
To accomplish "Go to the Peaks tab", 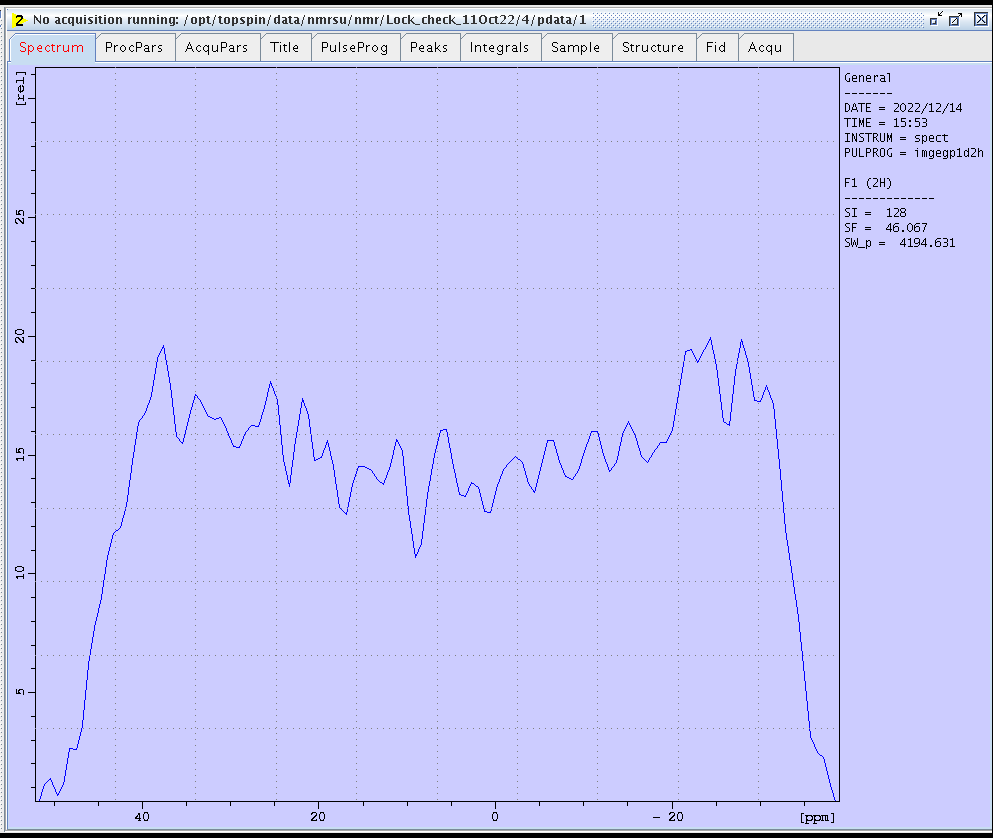I will (429, 47).
